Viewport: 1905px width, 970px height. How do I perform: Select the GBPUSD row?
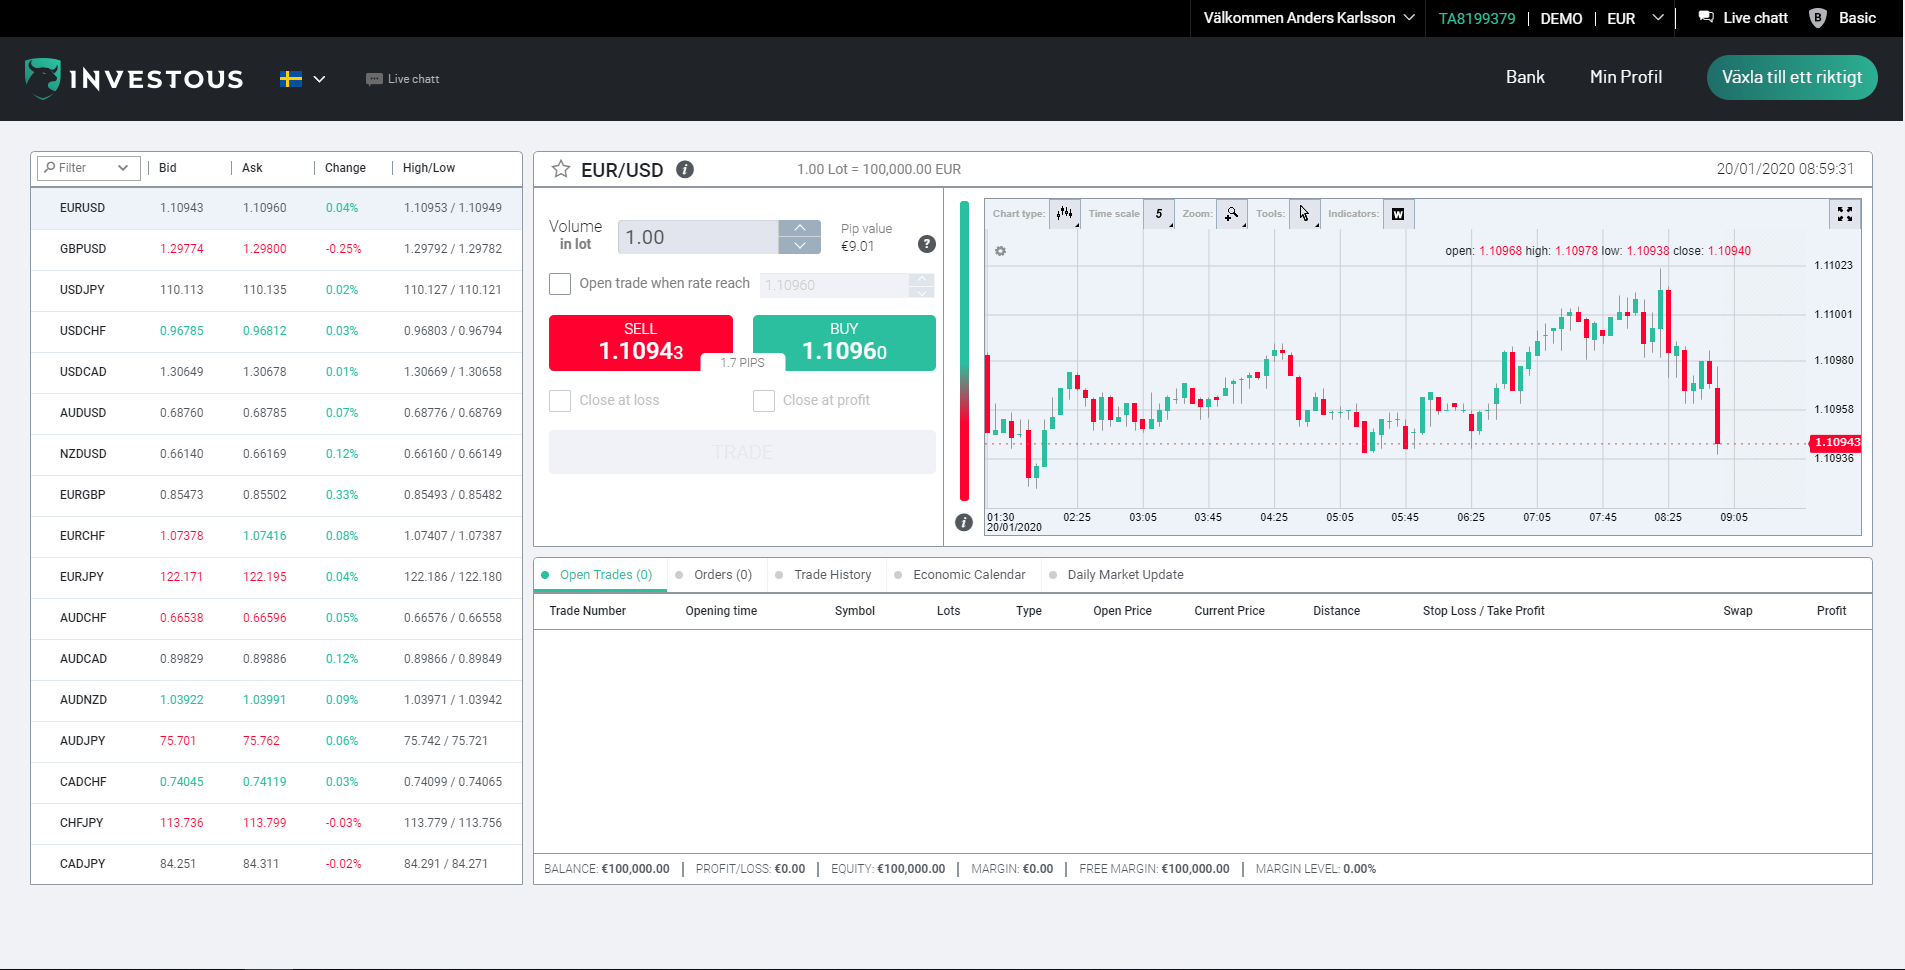276,249
